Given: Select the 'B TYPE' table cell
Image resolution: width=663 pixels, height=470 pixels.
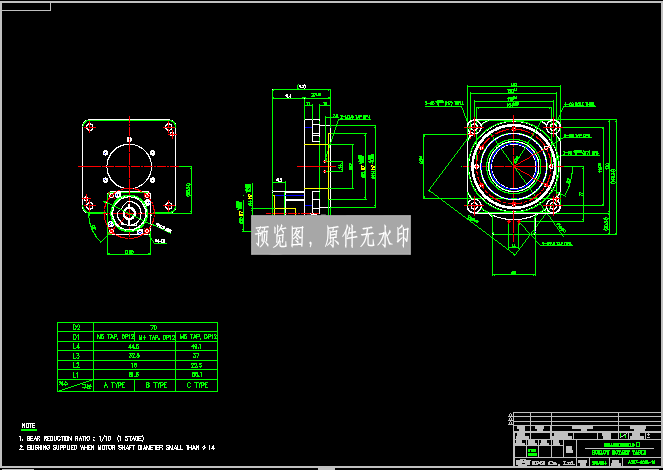Looking at the screenshot, I should (x=156, y=385).
